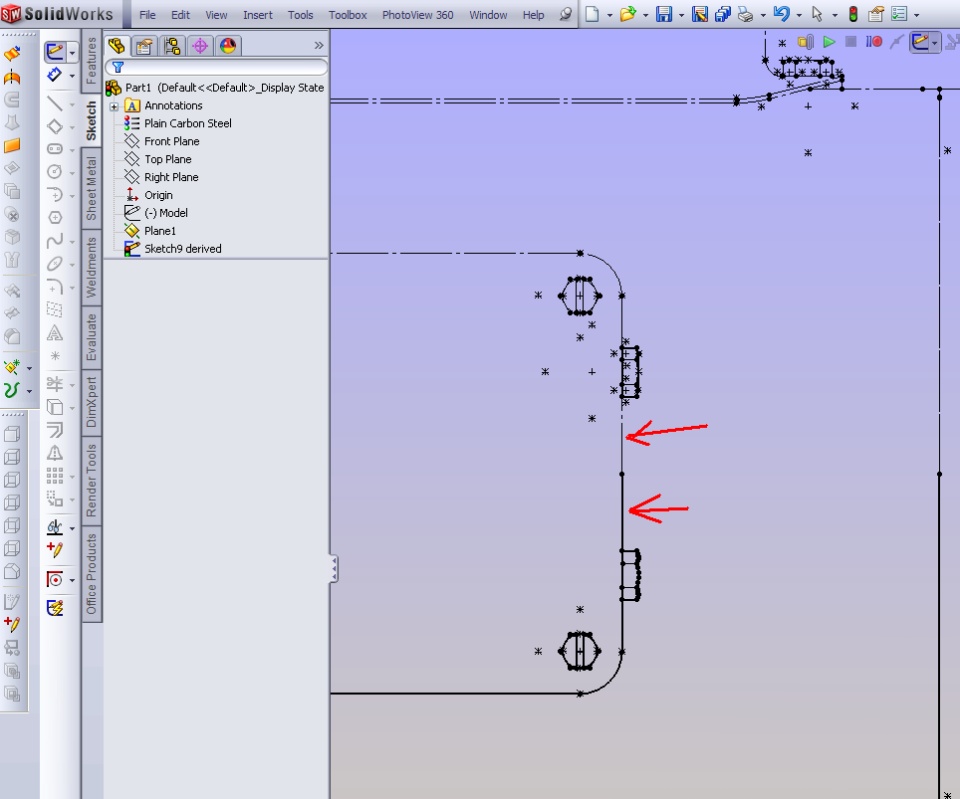Click the Save All stacked disks icon
The height and width of the screenshot is (799, 960).
click(722, 13)
